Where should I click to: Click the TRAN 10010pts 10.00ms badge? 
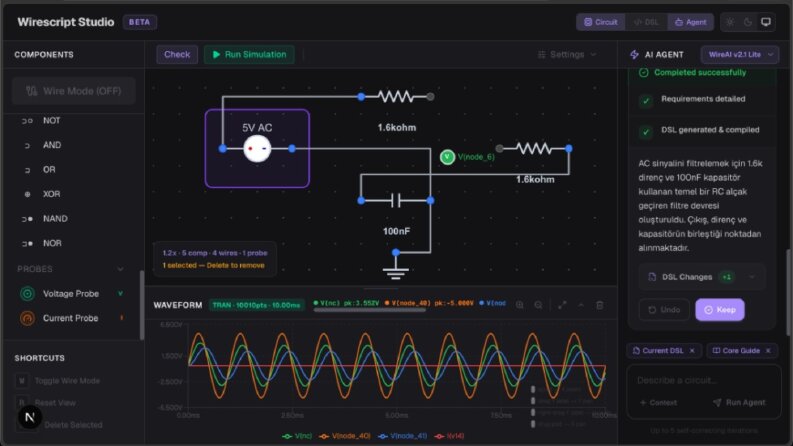click(256, 305)
